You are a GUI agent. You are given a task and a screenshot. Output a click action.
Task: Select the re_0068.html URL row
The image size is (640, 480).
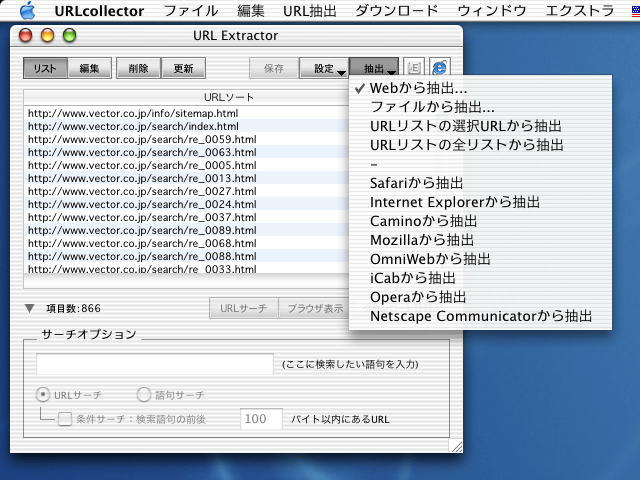click(187, 243)
